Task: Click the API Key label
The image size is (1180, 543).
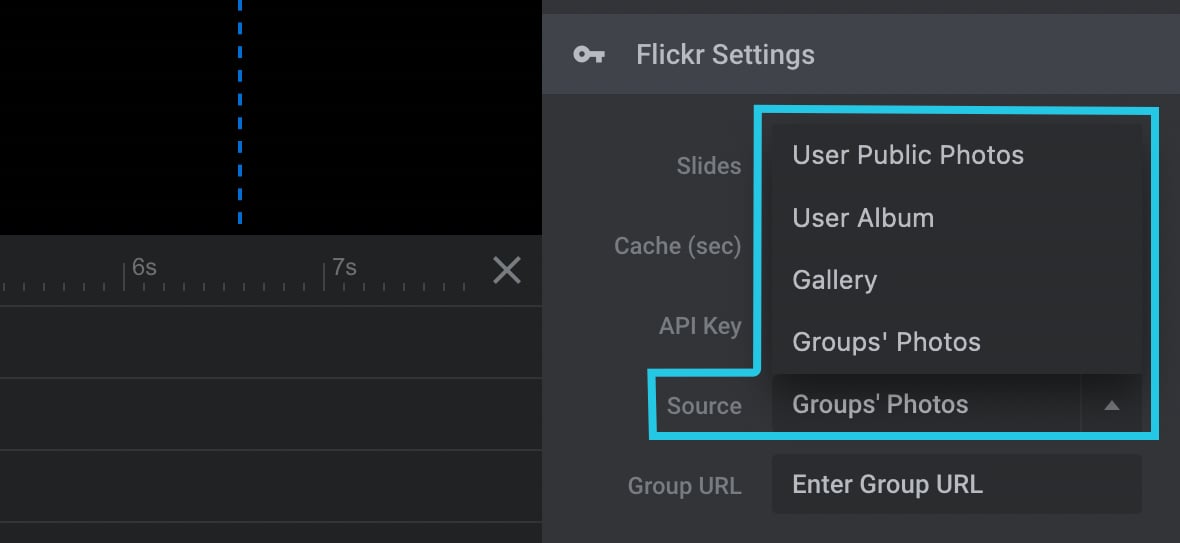Action: click(x=700, y=326)
